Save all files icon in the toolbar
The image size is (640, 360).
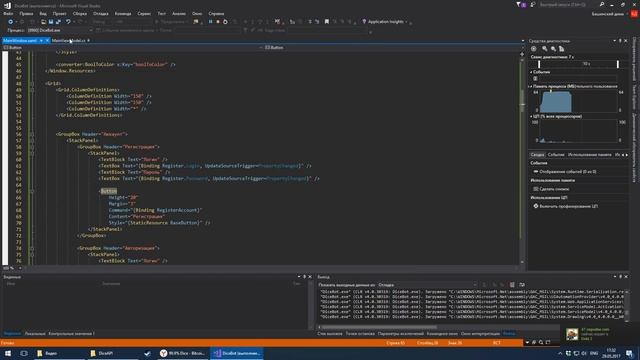[x=58, y=22]
